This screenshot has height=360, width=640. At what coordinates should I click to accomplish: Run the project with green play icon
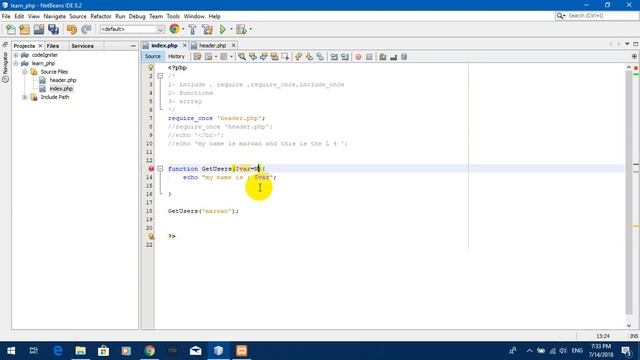[x=223, y=29]
